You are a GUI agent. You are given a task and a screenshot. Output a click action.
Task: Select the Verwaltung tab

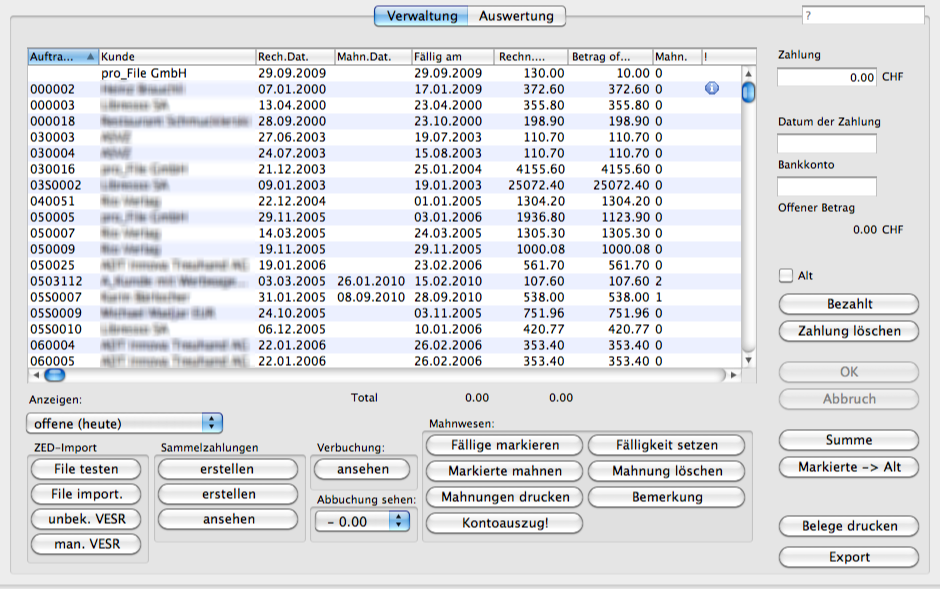coord(422,16)
